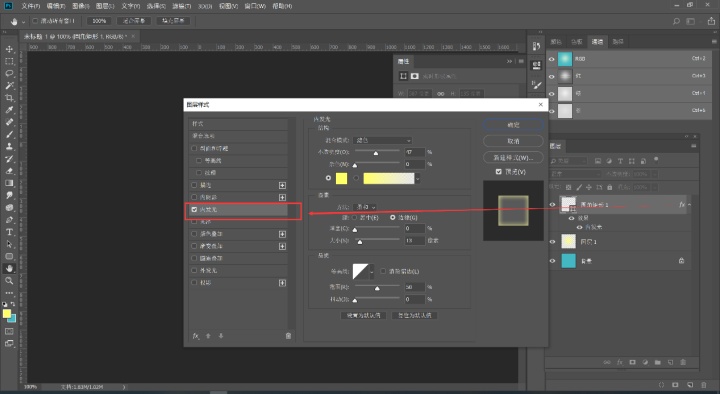
Task: Click the search icon at top right
Action: pyautogui.click(x=676, y=21)
